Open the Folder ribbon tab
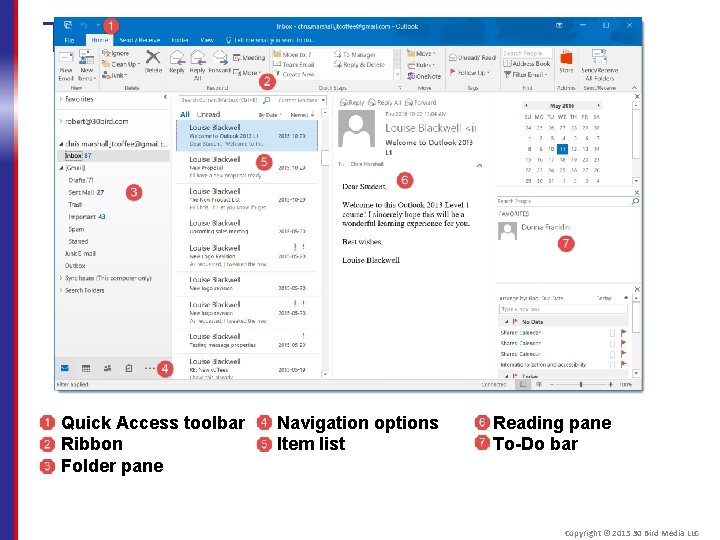Viewport: 720px width, 540px height. point(180,40)
